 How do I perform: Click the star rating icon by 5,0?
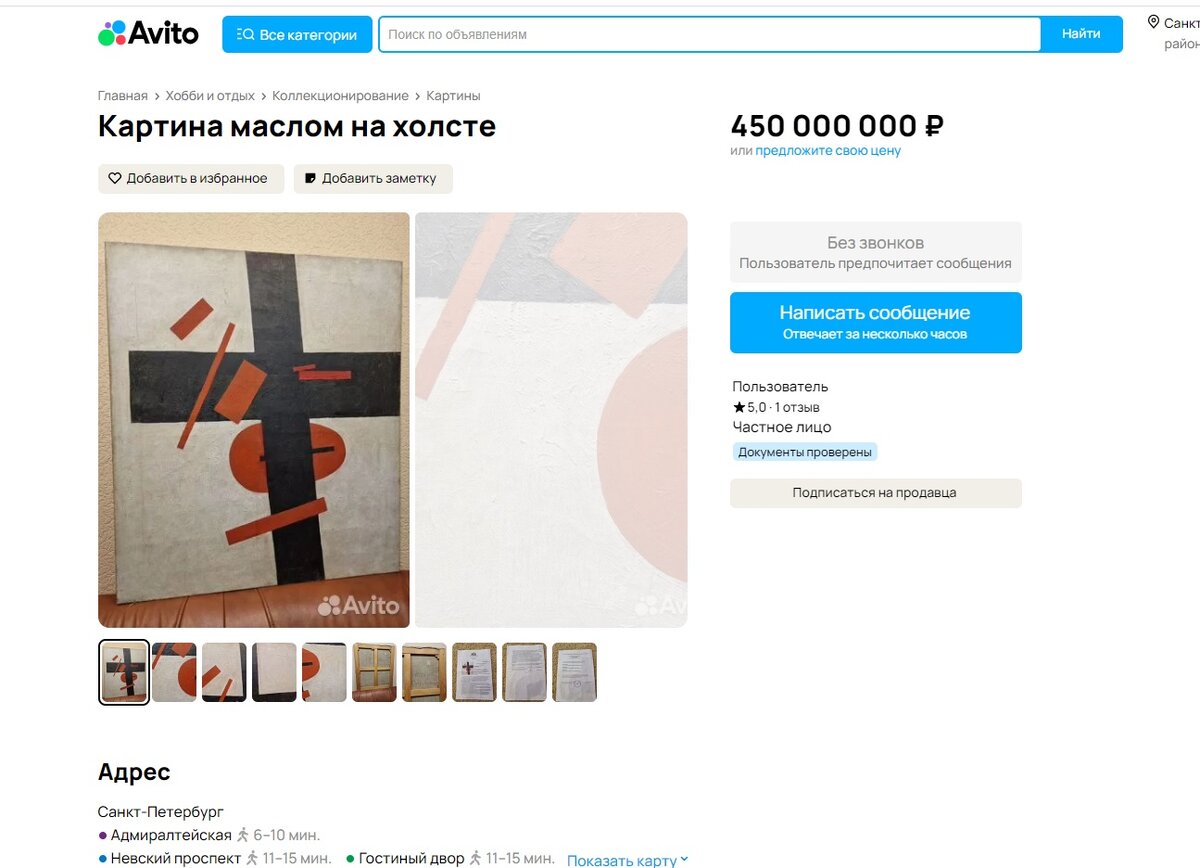click(x=739, y=407)
